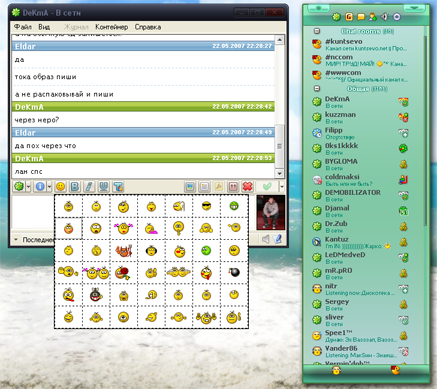Open dropdown arrow next to blue info icon
This screenshot has height=389, width=437.
(49, 187)
